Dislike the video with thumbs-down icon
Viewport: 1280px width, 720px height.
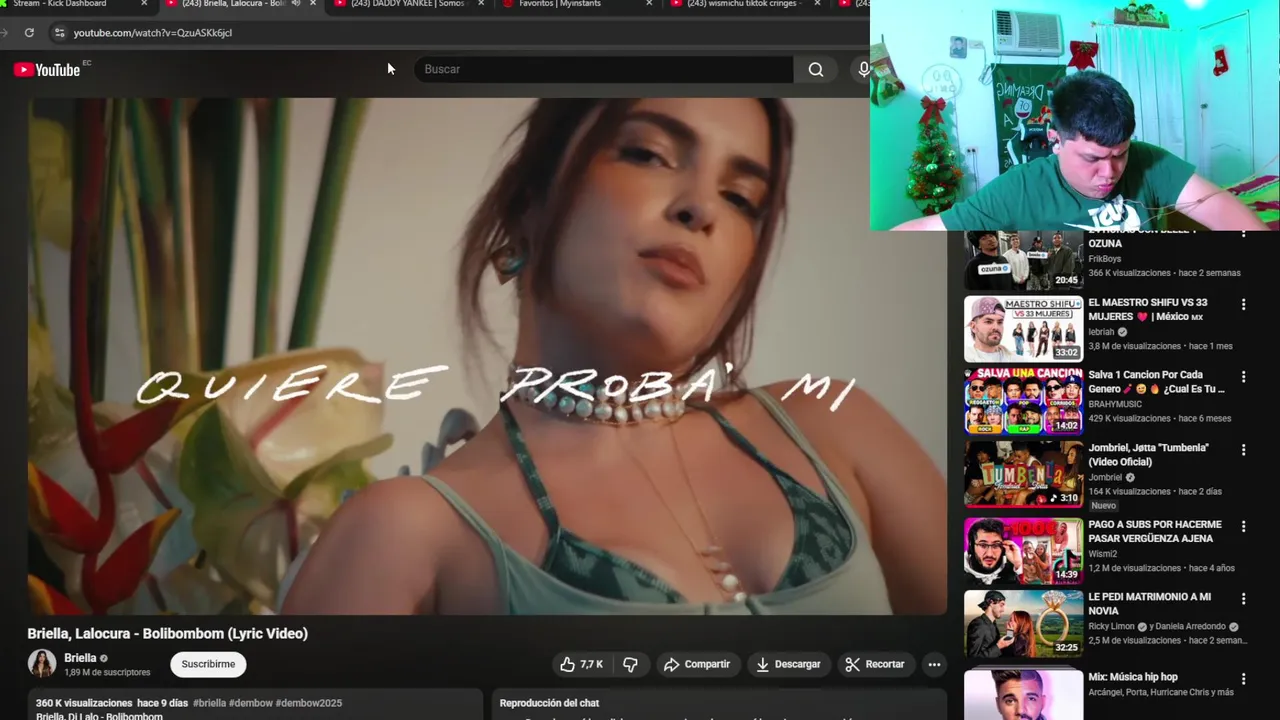pyautogui.click(x=630, y=664)
